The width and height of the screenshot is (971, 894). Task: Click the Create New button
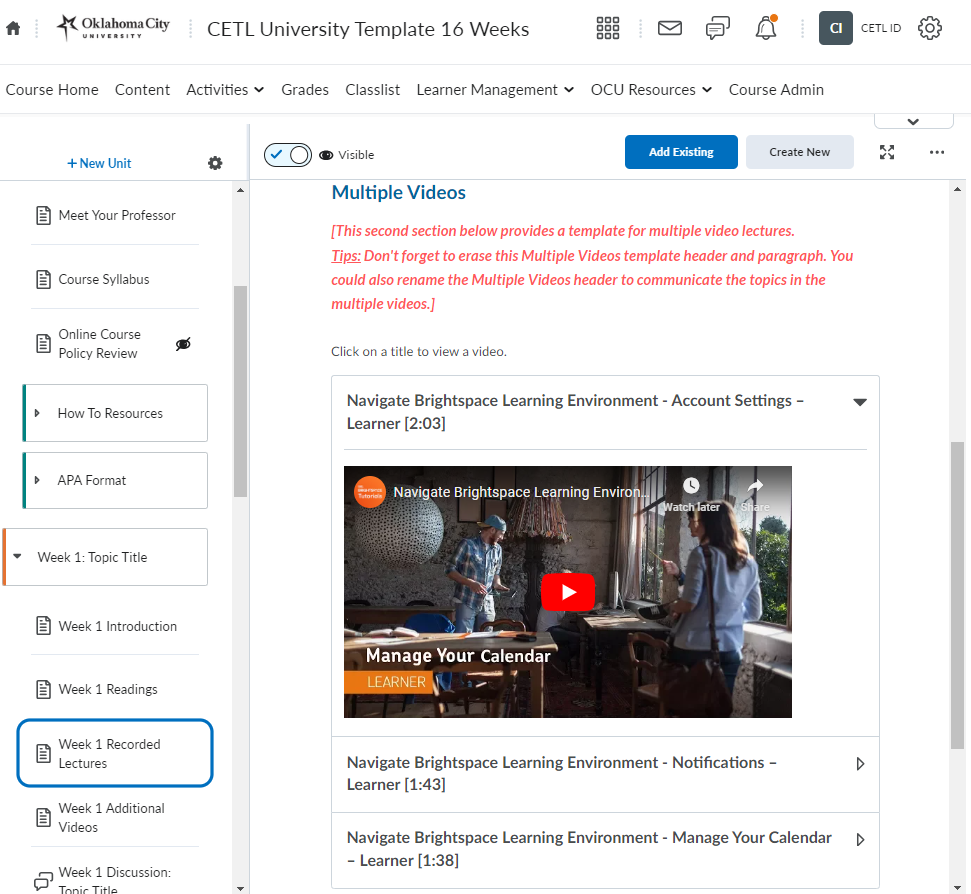pos(799,152)
